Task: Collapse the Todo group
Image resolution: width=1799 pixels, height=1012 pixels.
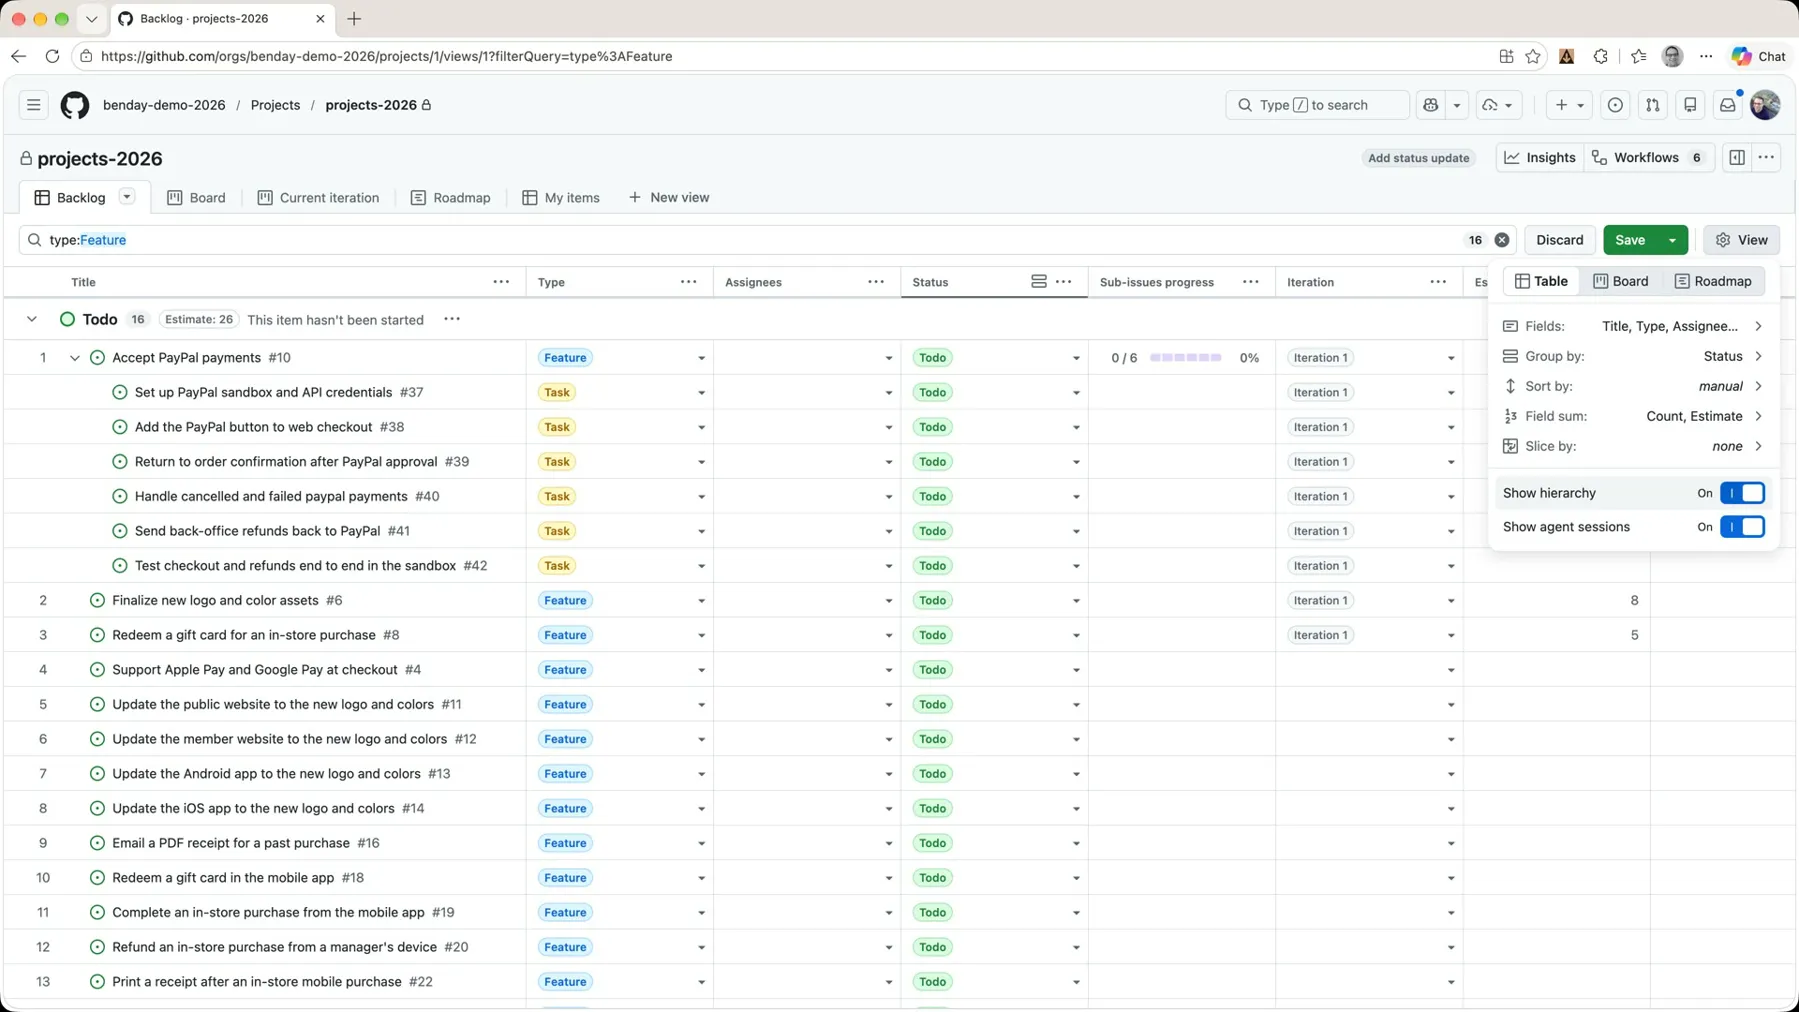Action: 32,319
